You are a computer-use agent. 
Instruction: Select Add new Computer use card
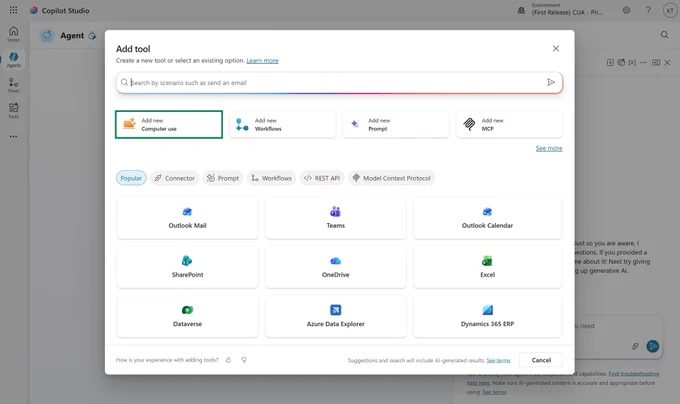169,124
